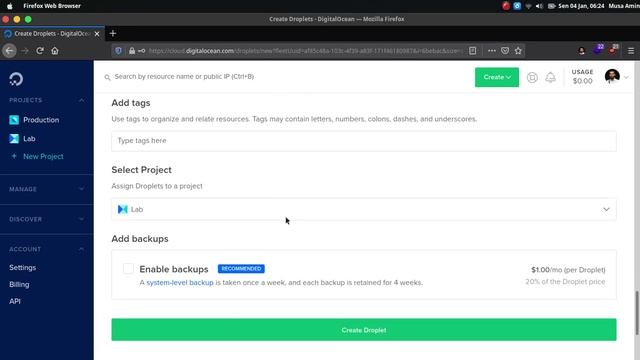Image resolution: width=640 pixels, height=360 pixels.
Task: Open the Production project
Action: tap(41, 120)
